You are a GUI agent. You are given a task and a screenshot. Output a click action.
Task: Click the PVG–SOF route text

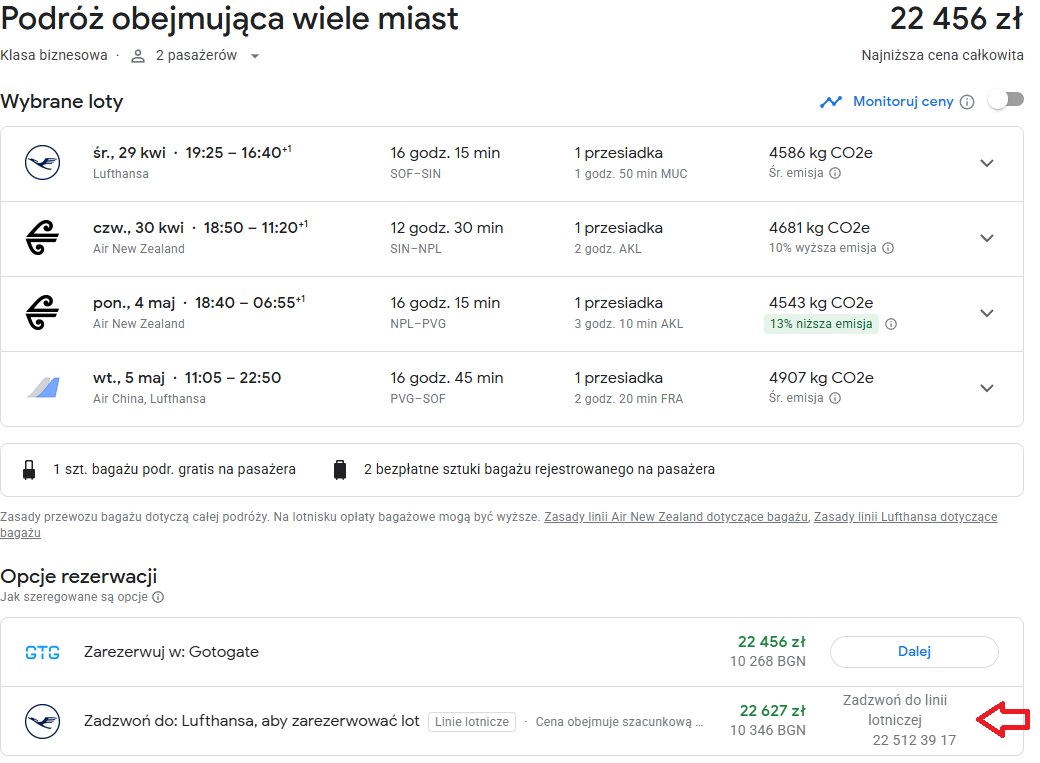pos(417,399)
